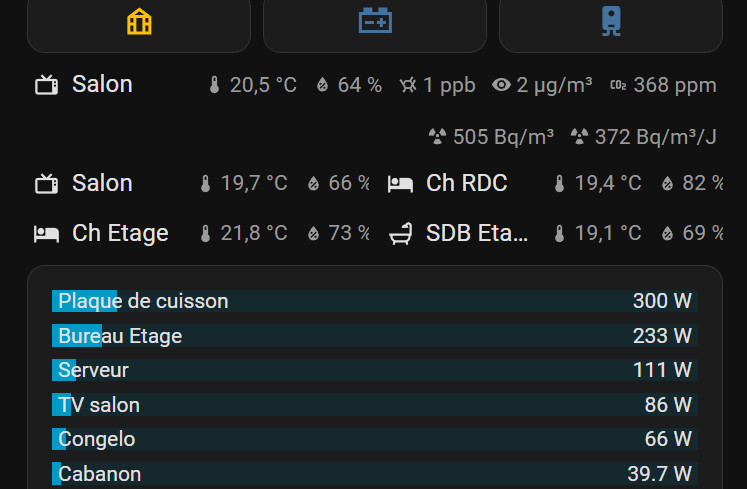
Task: Open the battery icon card
Action: [375, 22]
